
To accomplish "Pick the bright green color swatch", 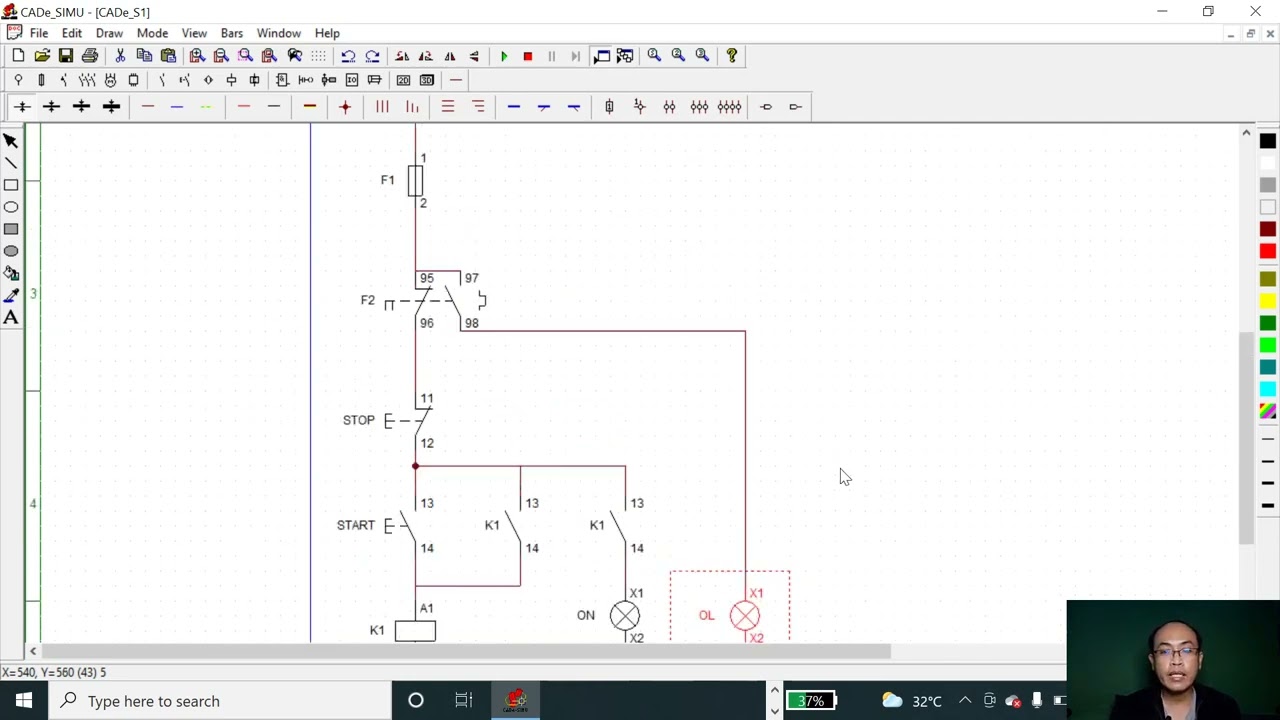I will pyautogui.click(x=1268, y=345).
